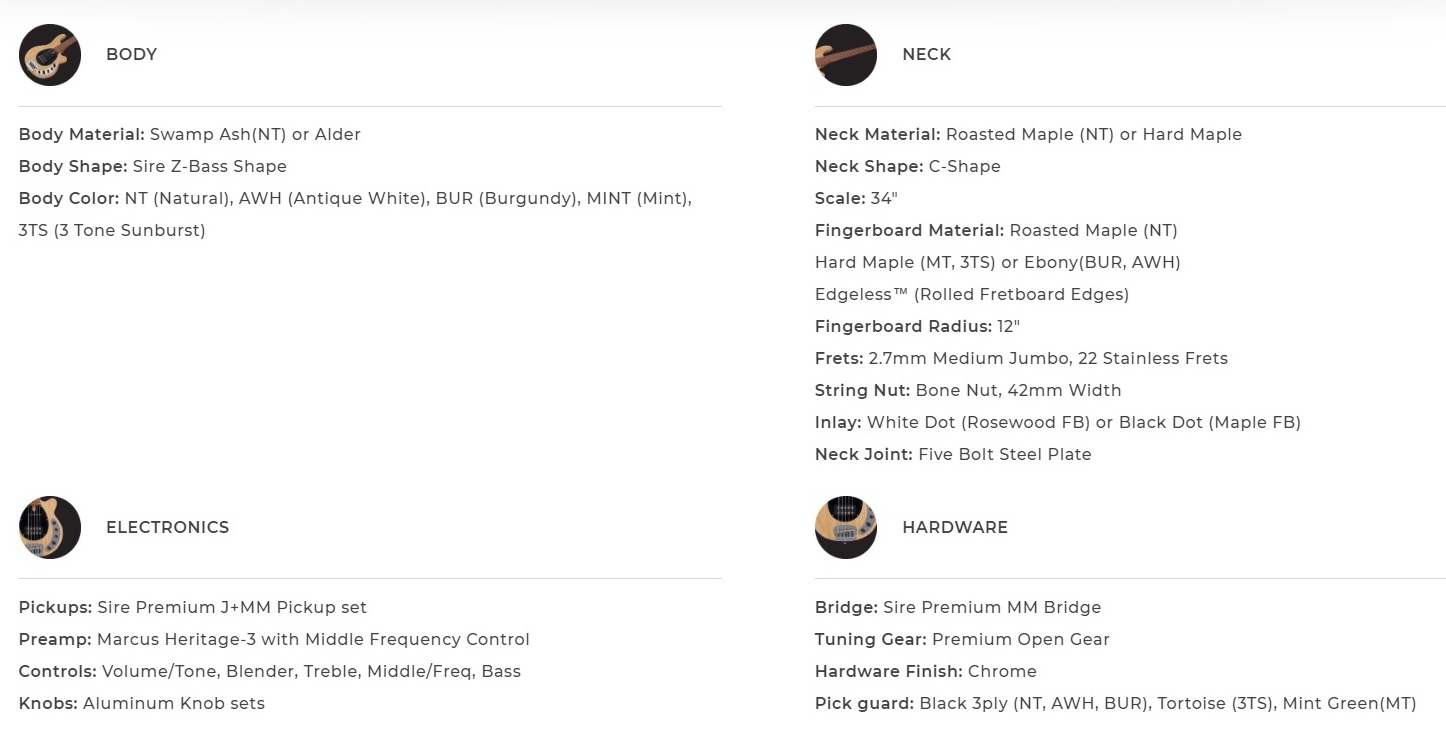Viewport: 1446px width, 731px height.
Task: Select the HARDWARE section heading
Action: click(955, 527)
